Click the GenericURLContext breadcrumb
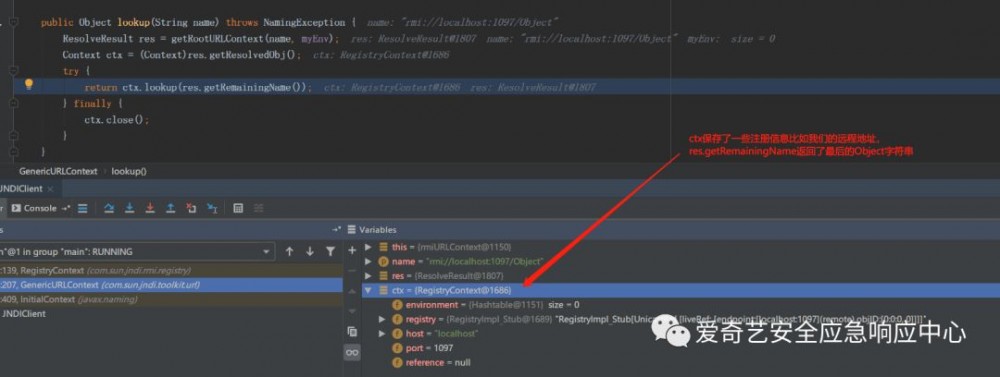 [x=58, y=171]
